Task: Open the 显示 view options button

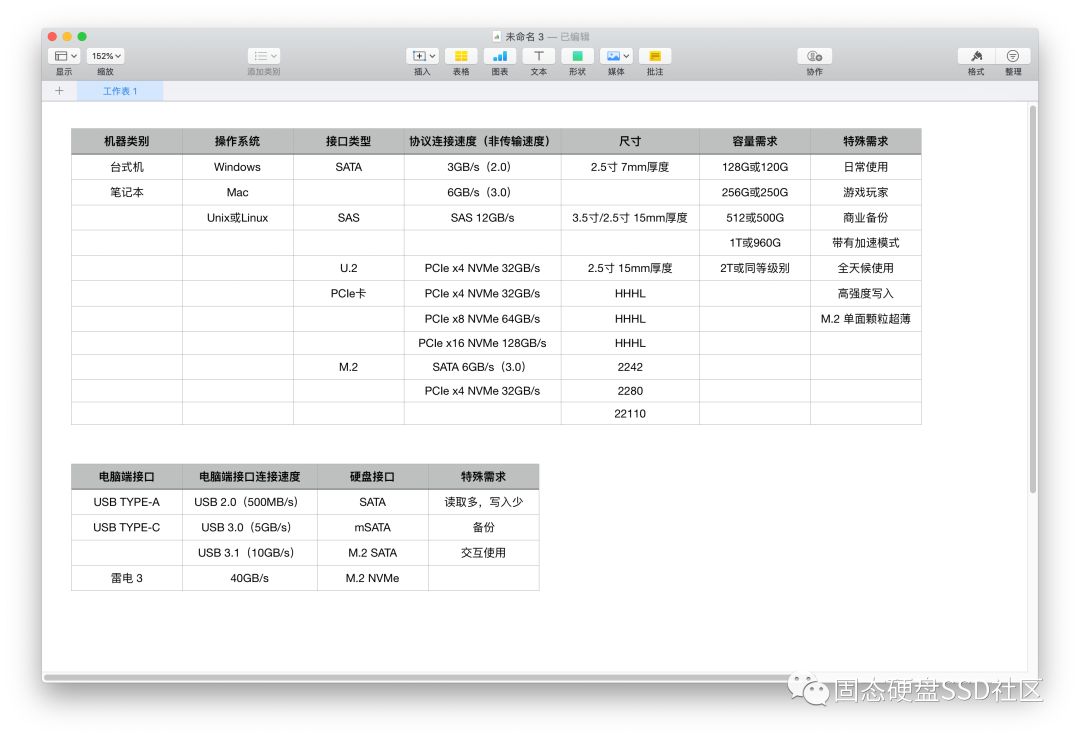Action: point(64,56)
